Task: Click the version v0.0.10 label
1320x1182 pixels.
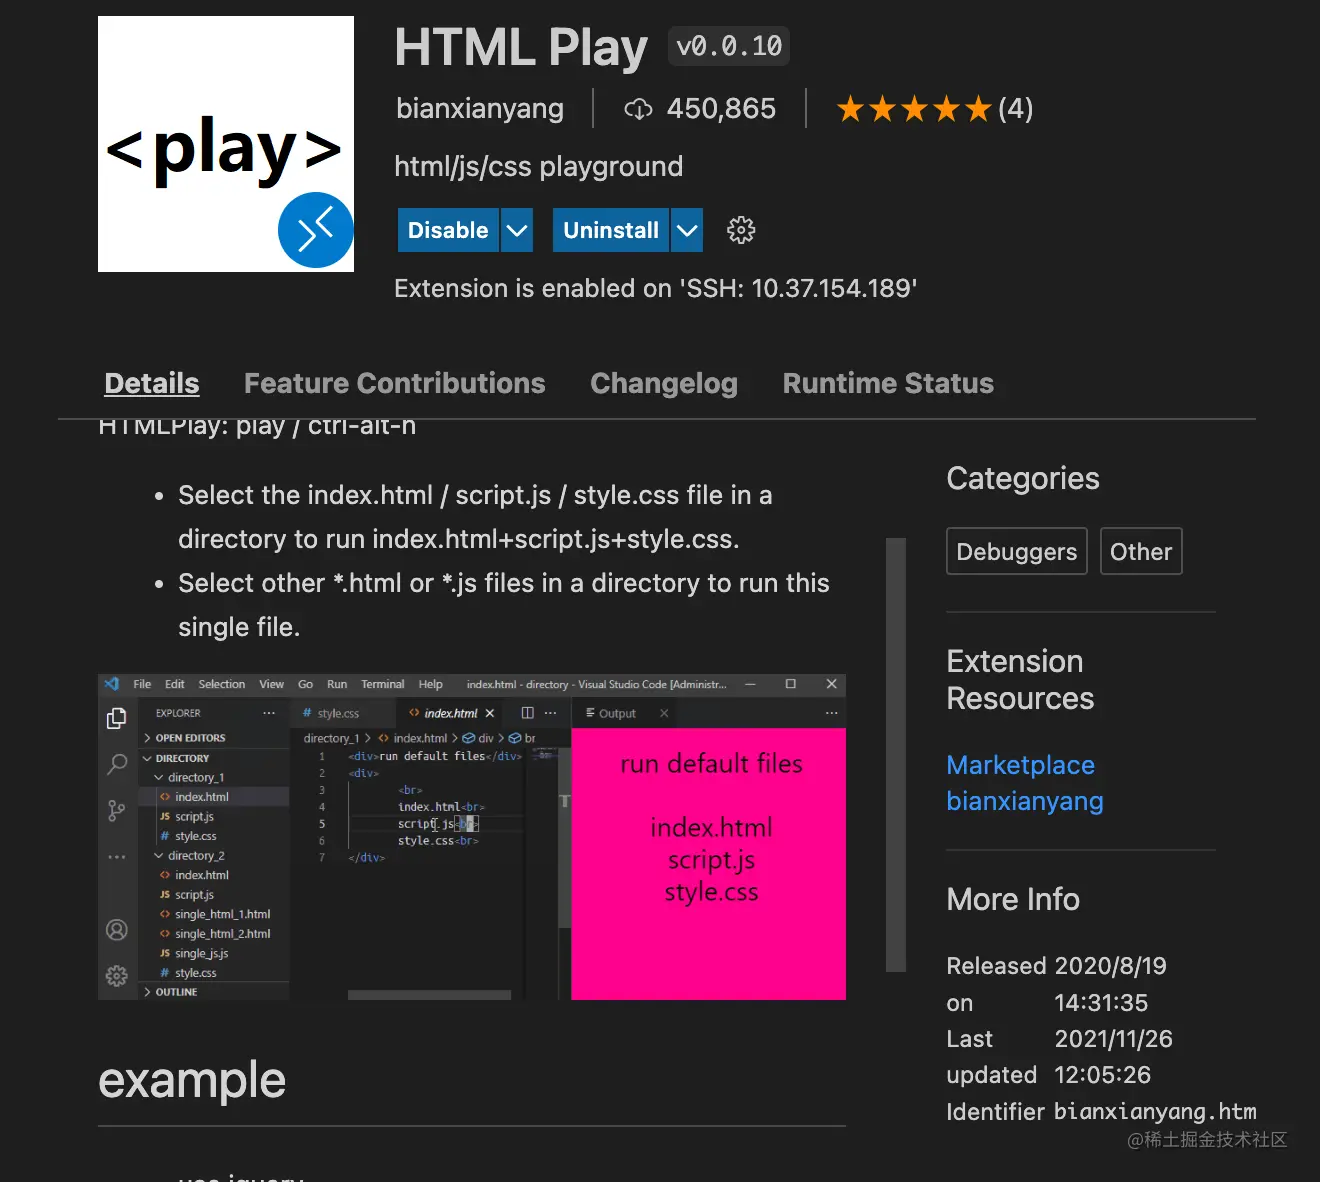Action: (729, 46)
